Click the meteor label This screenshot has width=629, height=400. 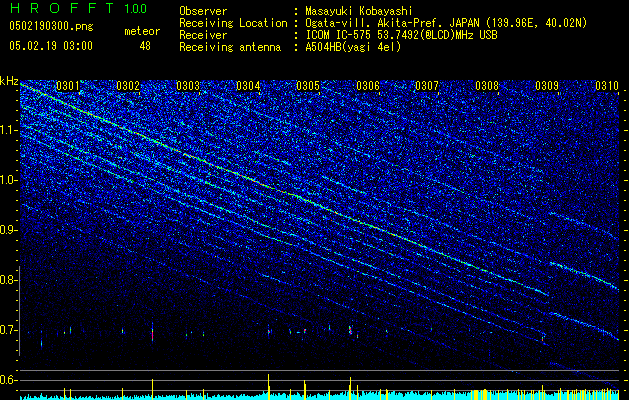click(x=142, y=32)
